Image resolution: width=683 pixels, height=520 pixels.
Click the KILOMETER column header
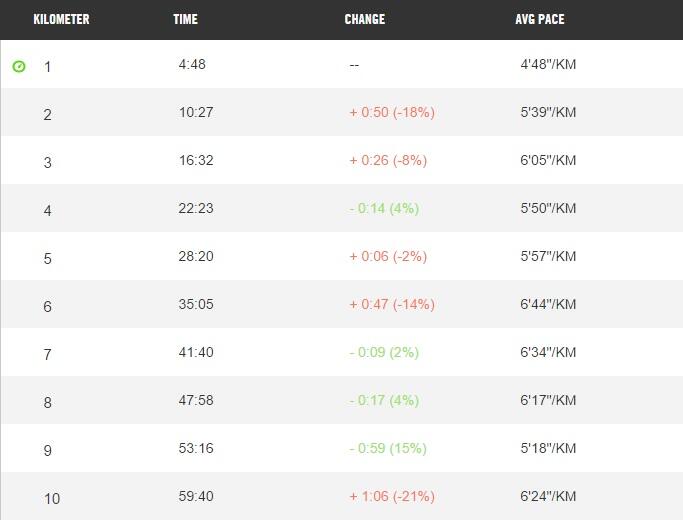pos(61,19)
